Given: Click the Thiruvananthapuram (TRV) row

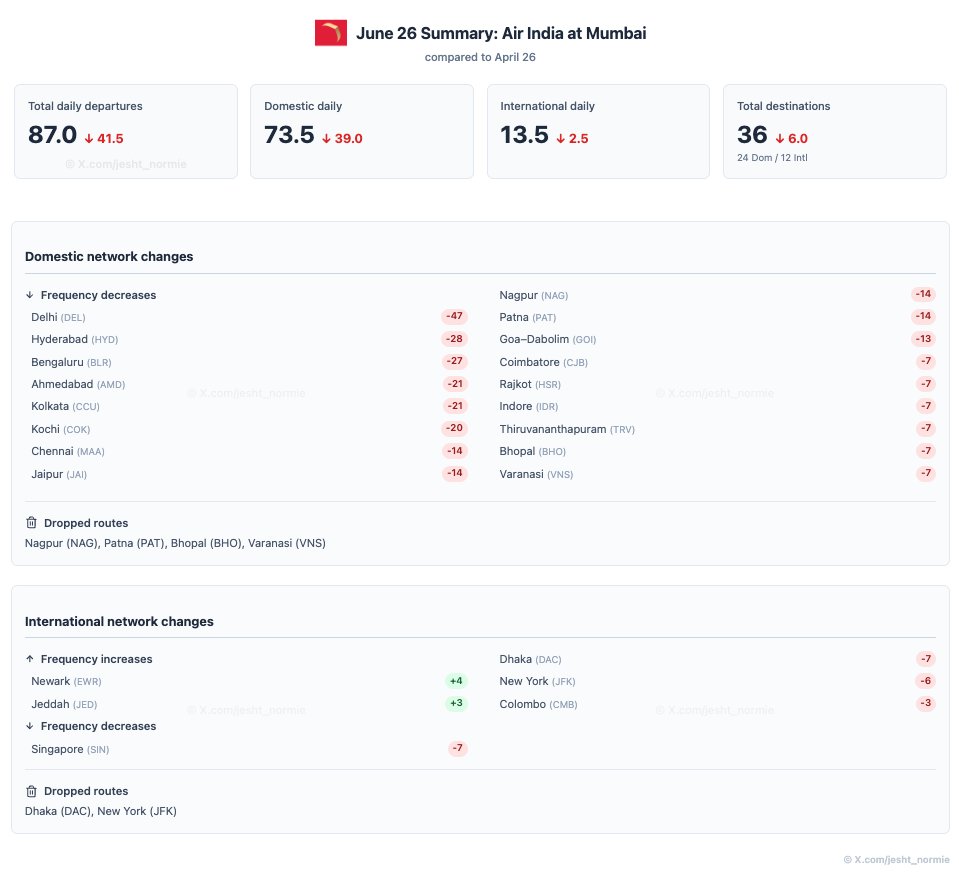Looking at the screenshot, I should point(717,429).
